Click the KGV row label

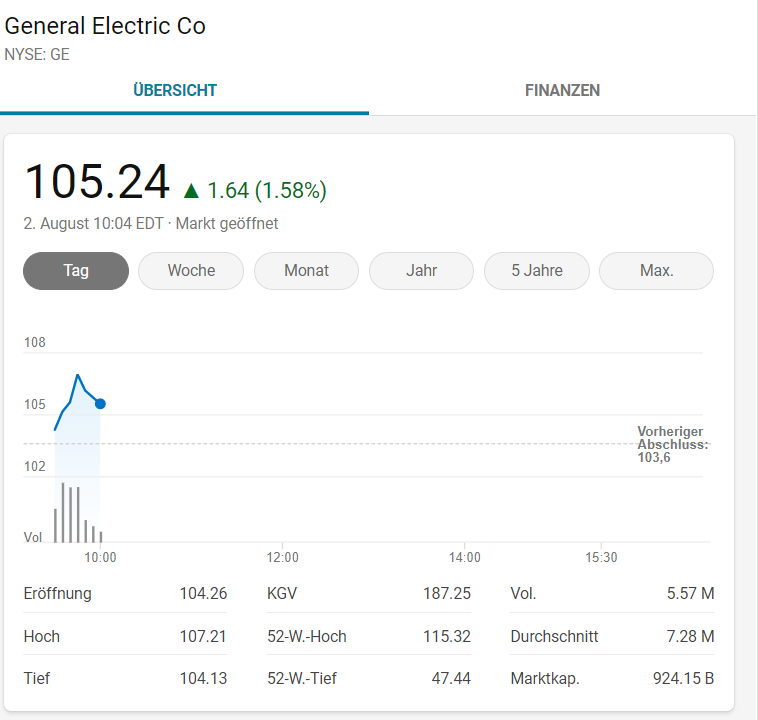[282, 594]
